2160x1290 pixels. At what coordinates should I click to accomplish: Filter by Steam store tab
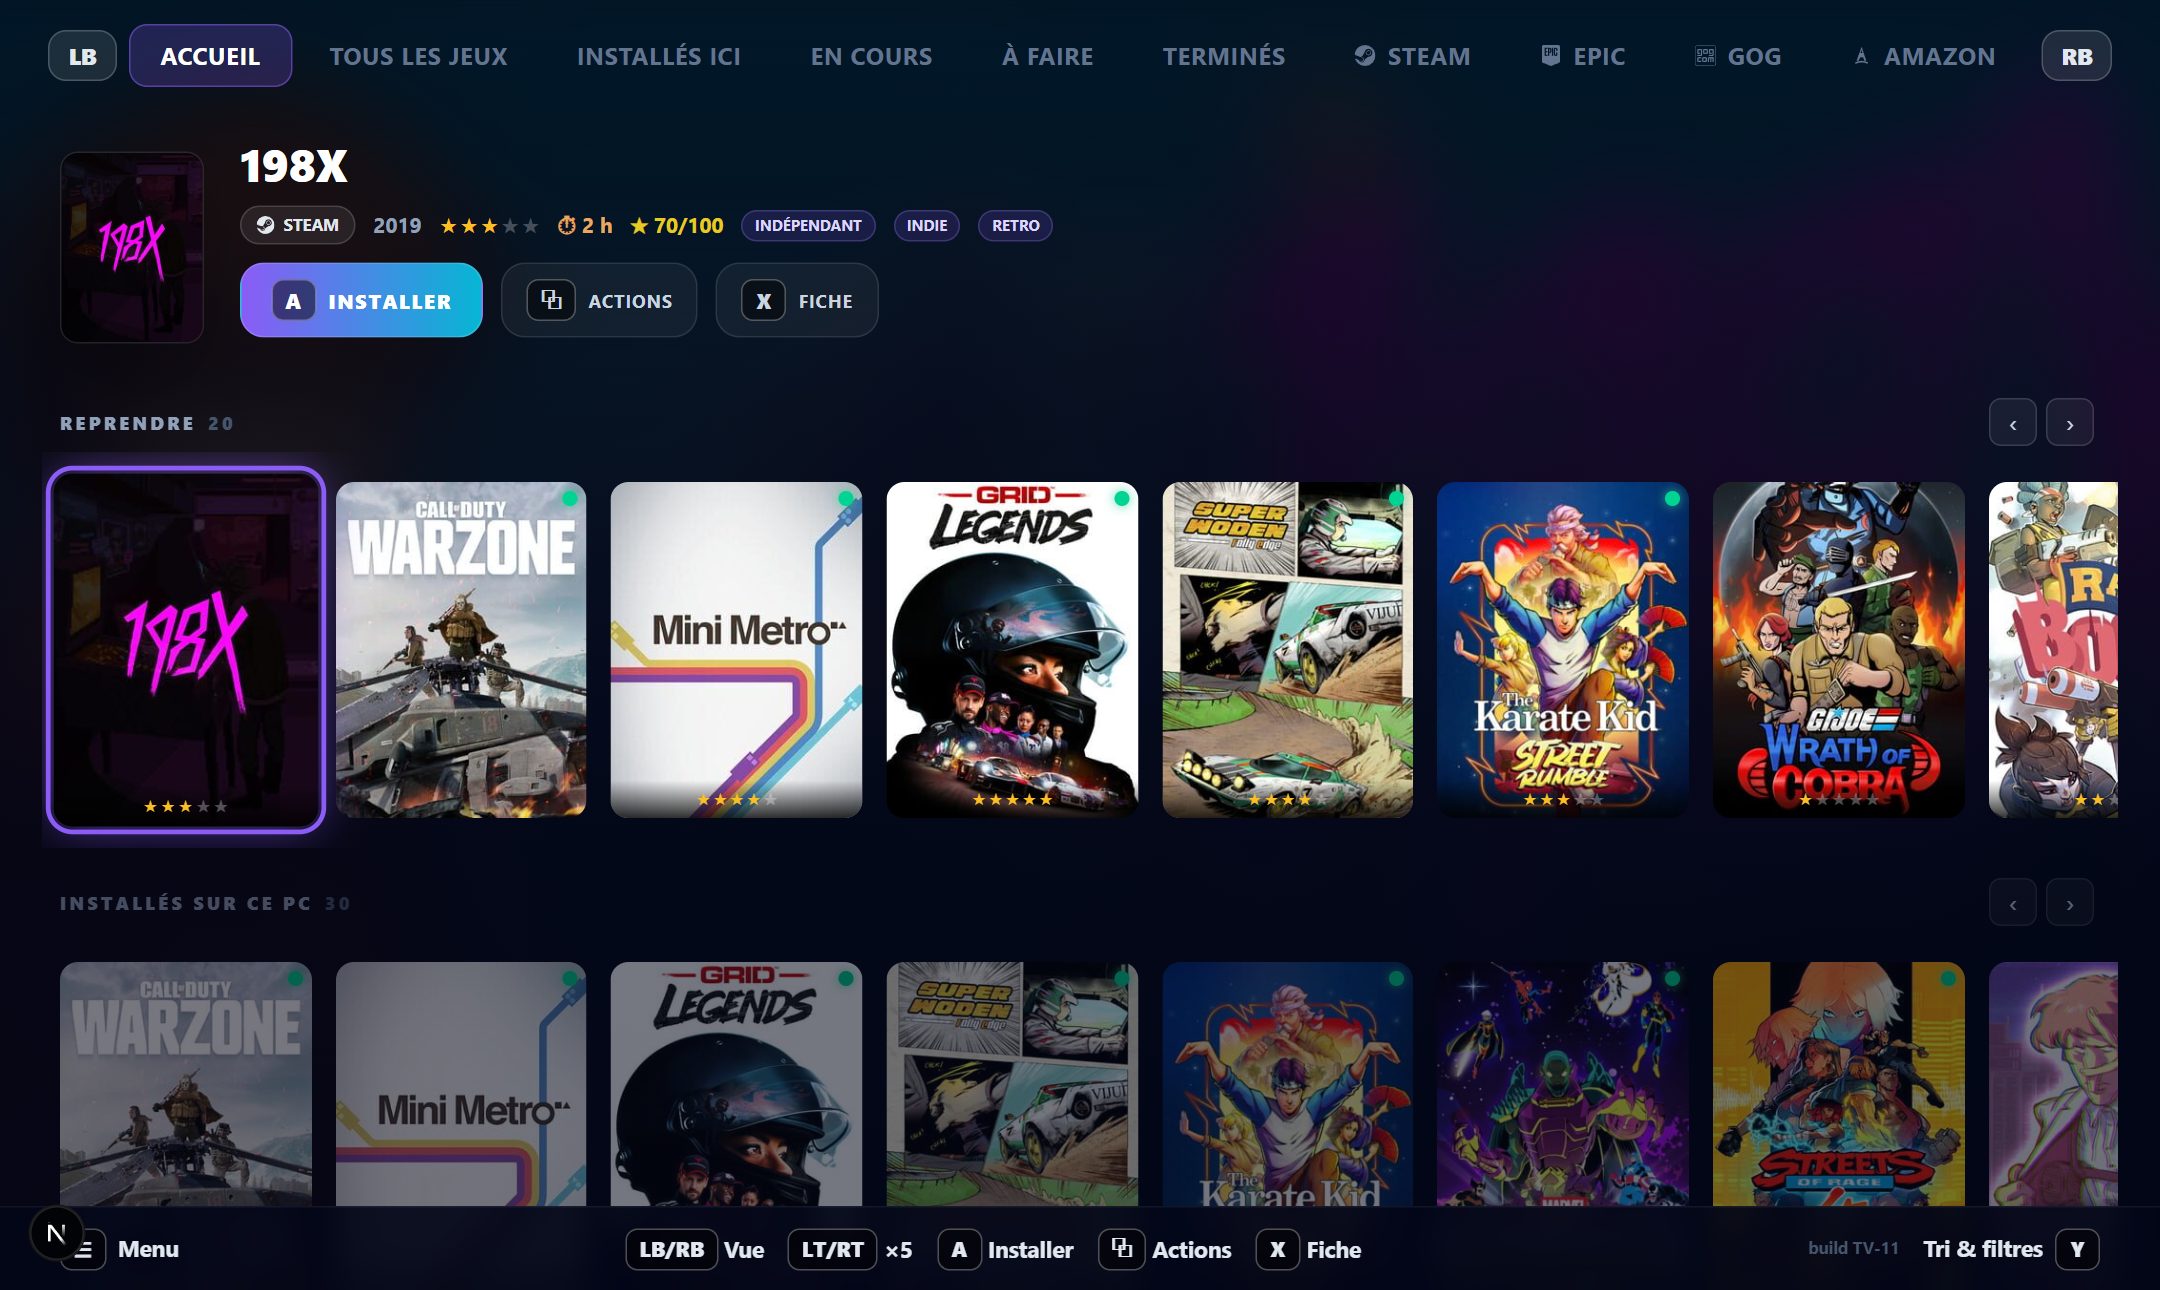1412,56
